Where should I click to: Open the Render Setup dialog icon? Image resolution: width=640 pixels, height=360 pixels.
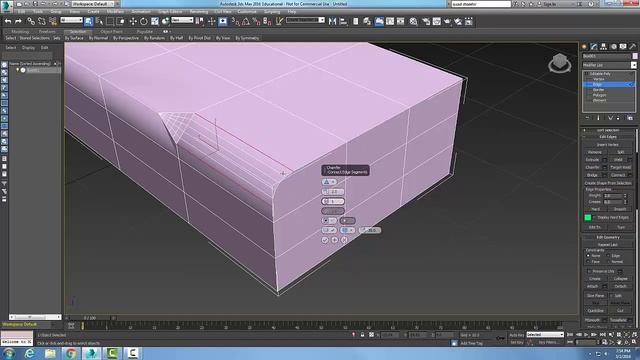coord(426,21)
